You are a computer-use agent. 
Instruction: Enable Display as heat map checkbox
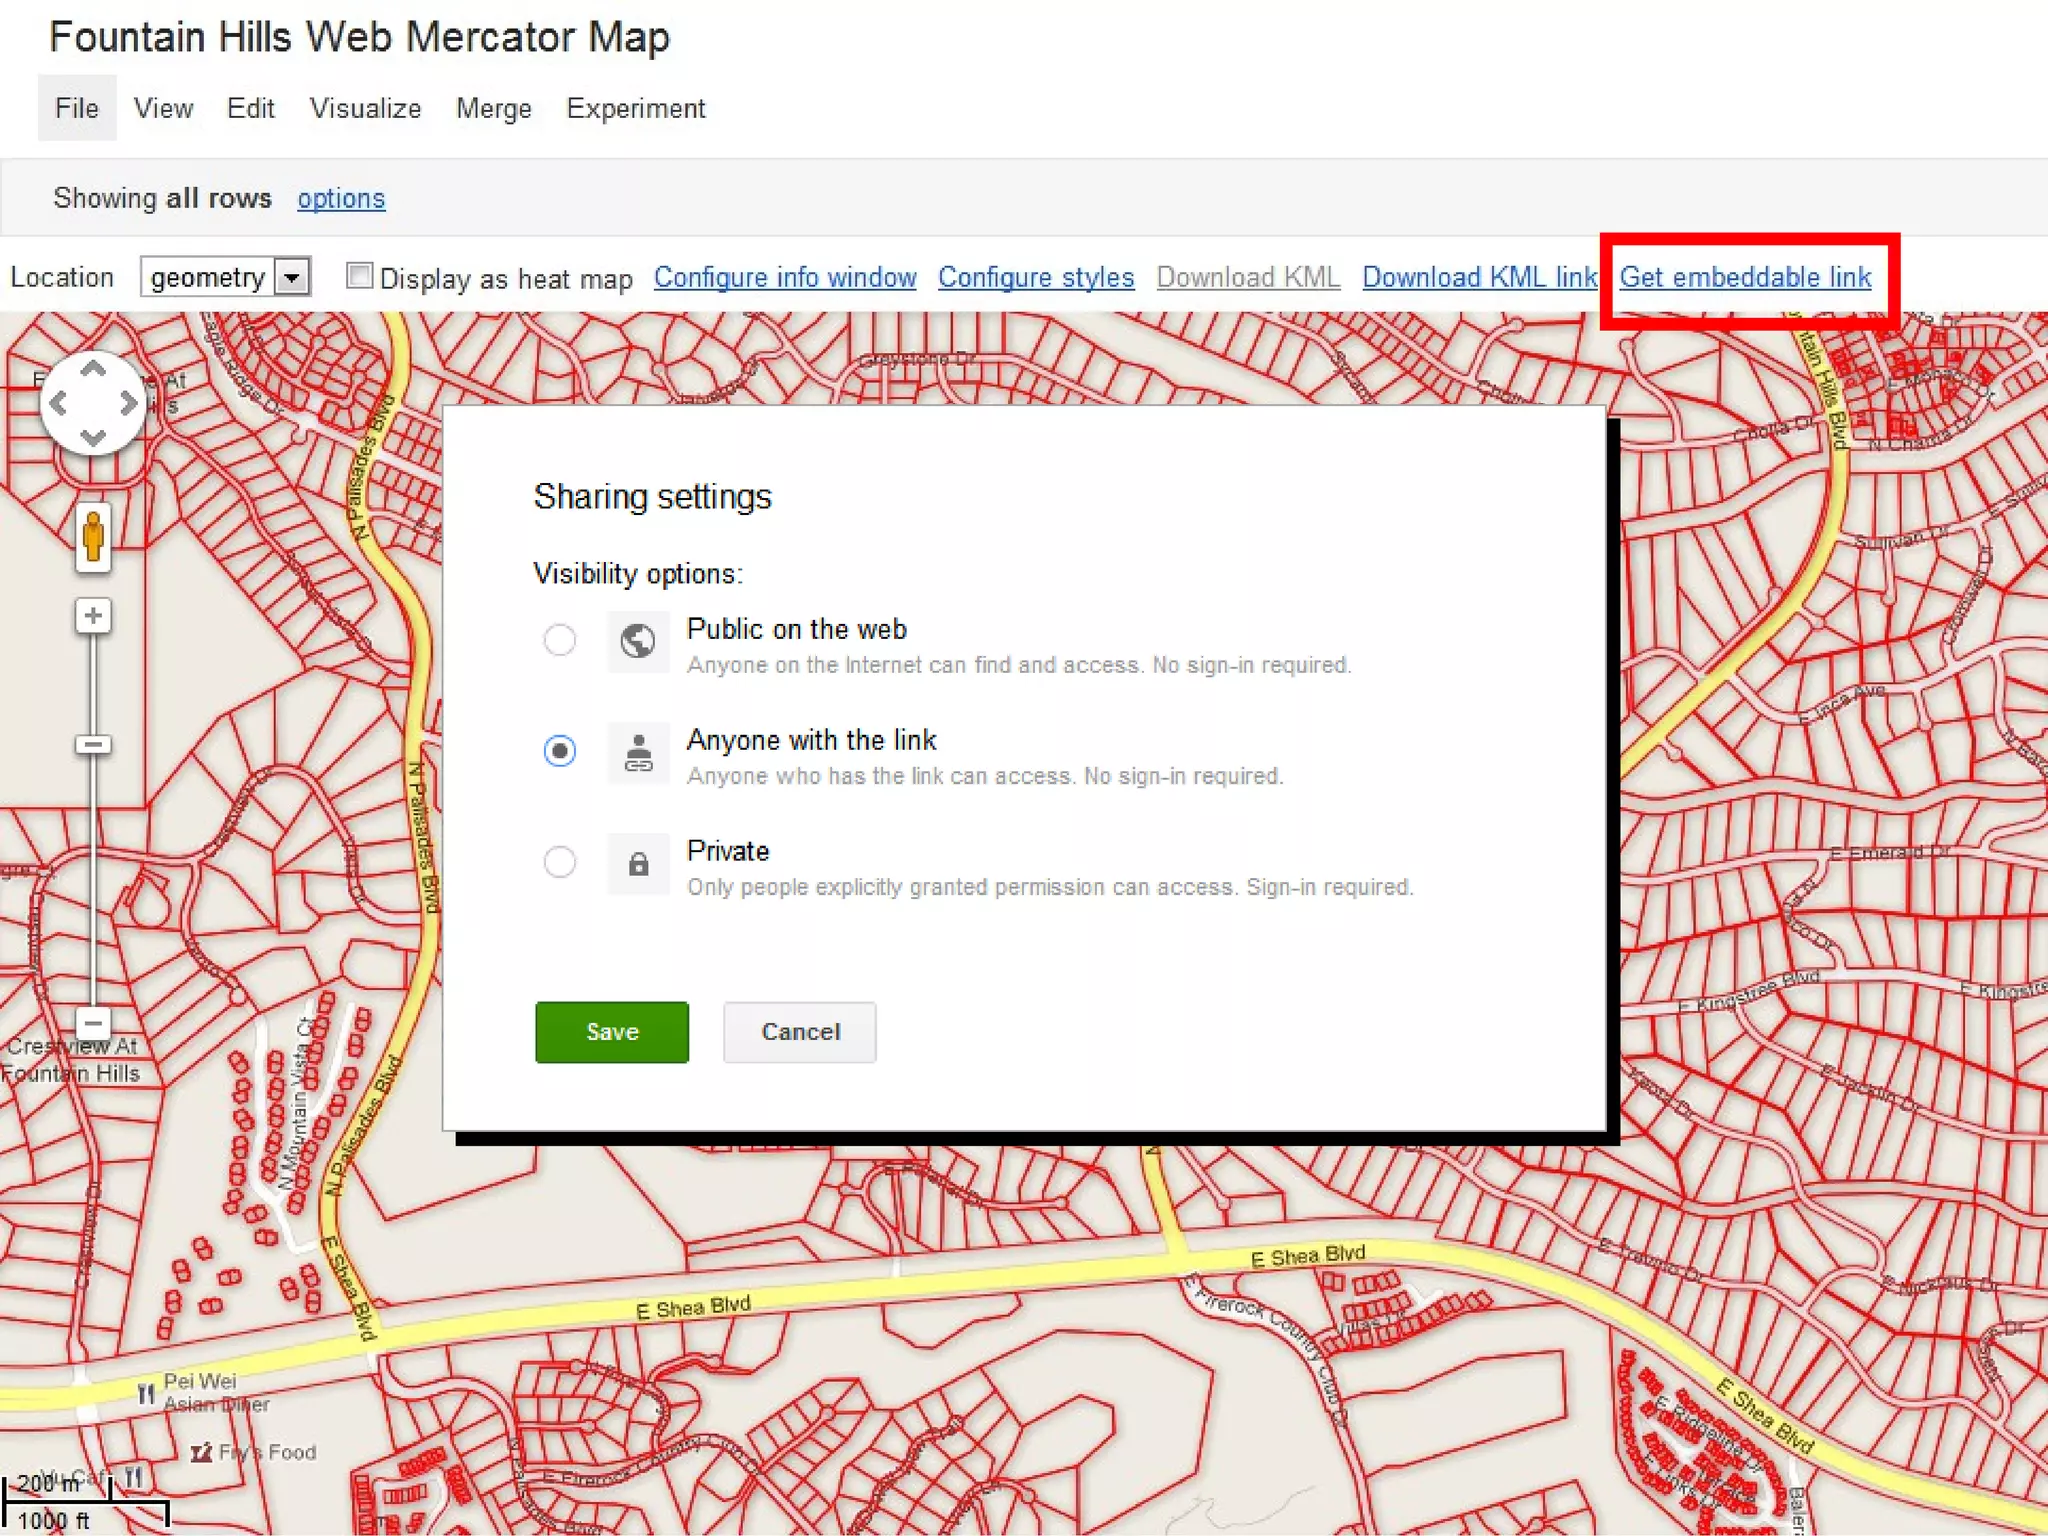(359, 275)
